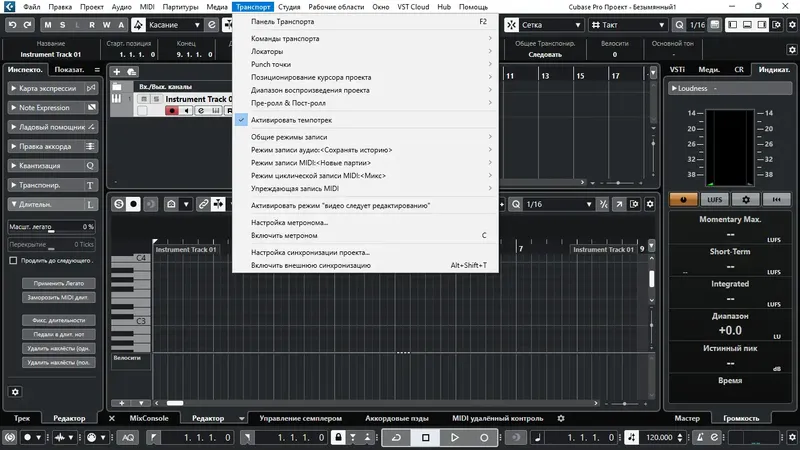Select Панель Транспорта menu item
The image size is (800, 450).
(x=365, y=21)
